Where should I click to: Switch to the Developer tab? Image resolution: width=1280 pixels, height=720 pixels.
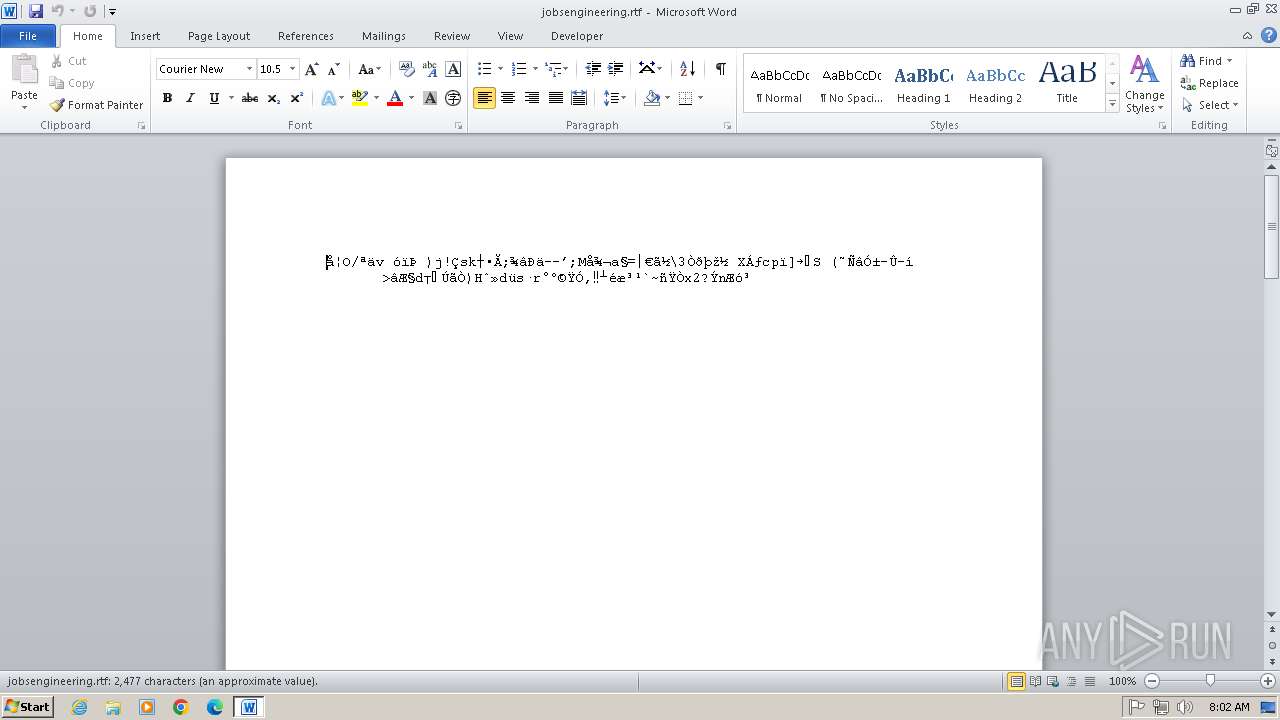tap(577, 36)
